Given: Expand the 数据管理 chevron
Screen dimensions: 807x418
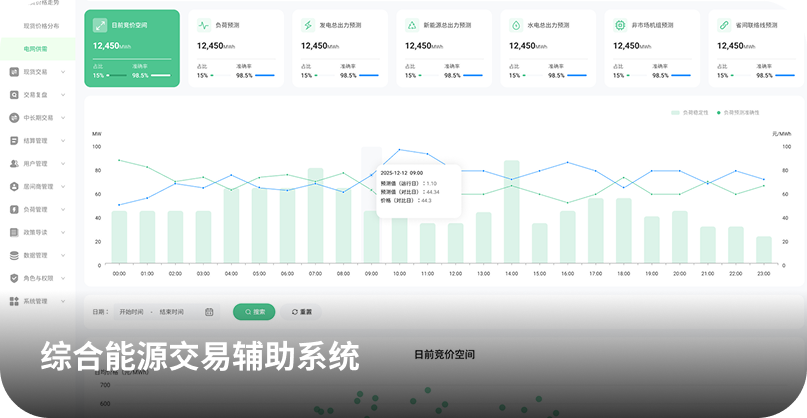Looking at the screenshot, I should tap(63, 255).
